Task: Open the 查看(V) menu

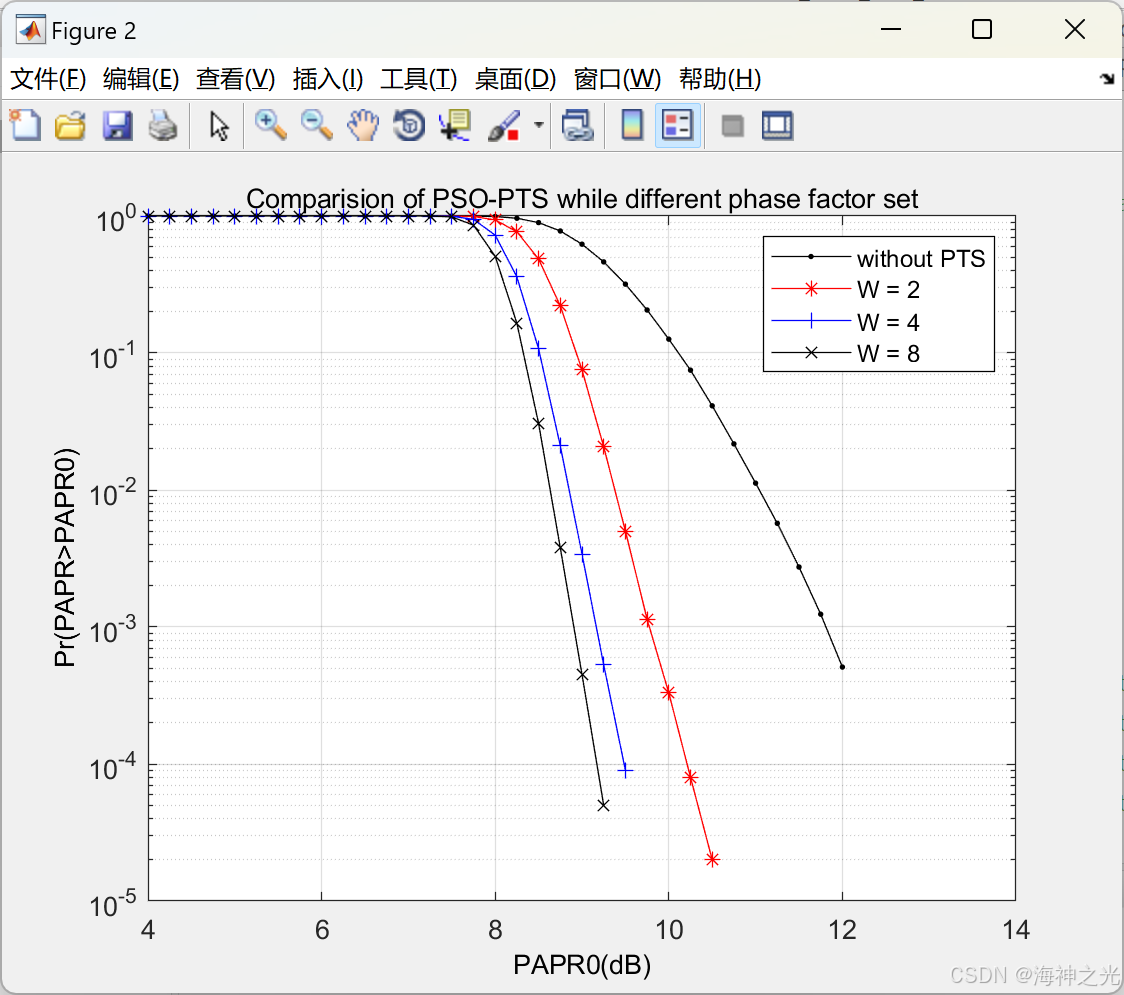Action: point(236,79)
